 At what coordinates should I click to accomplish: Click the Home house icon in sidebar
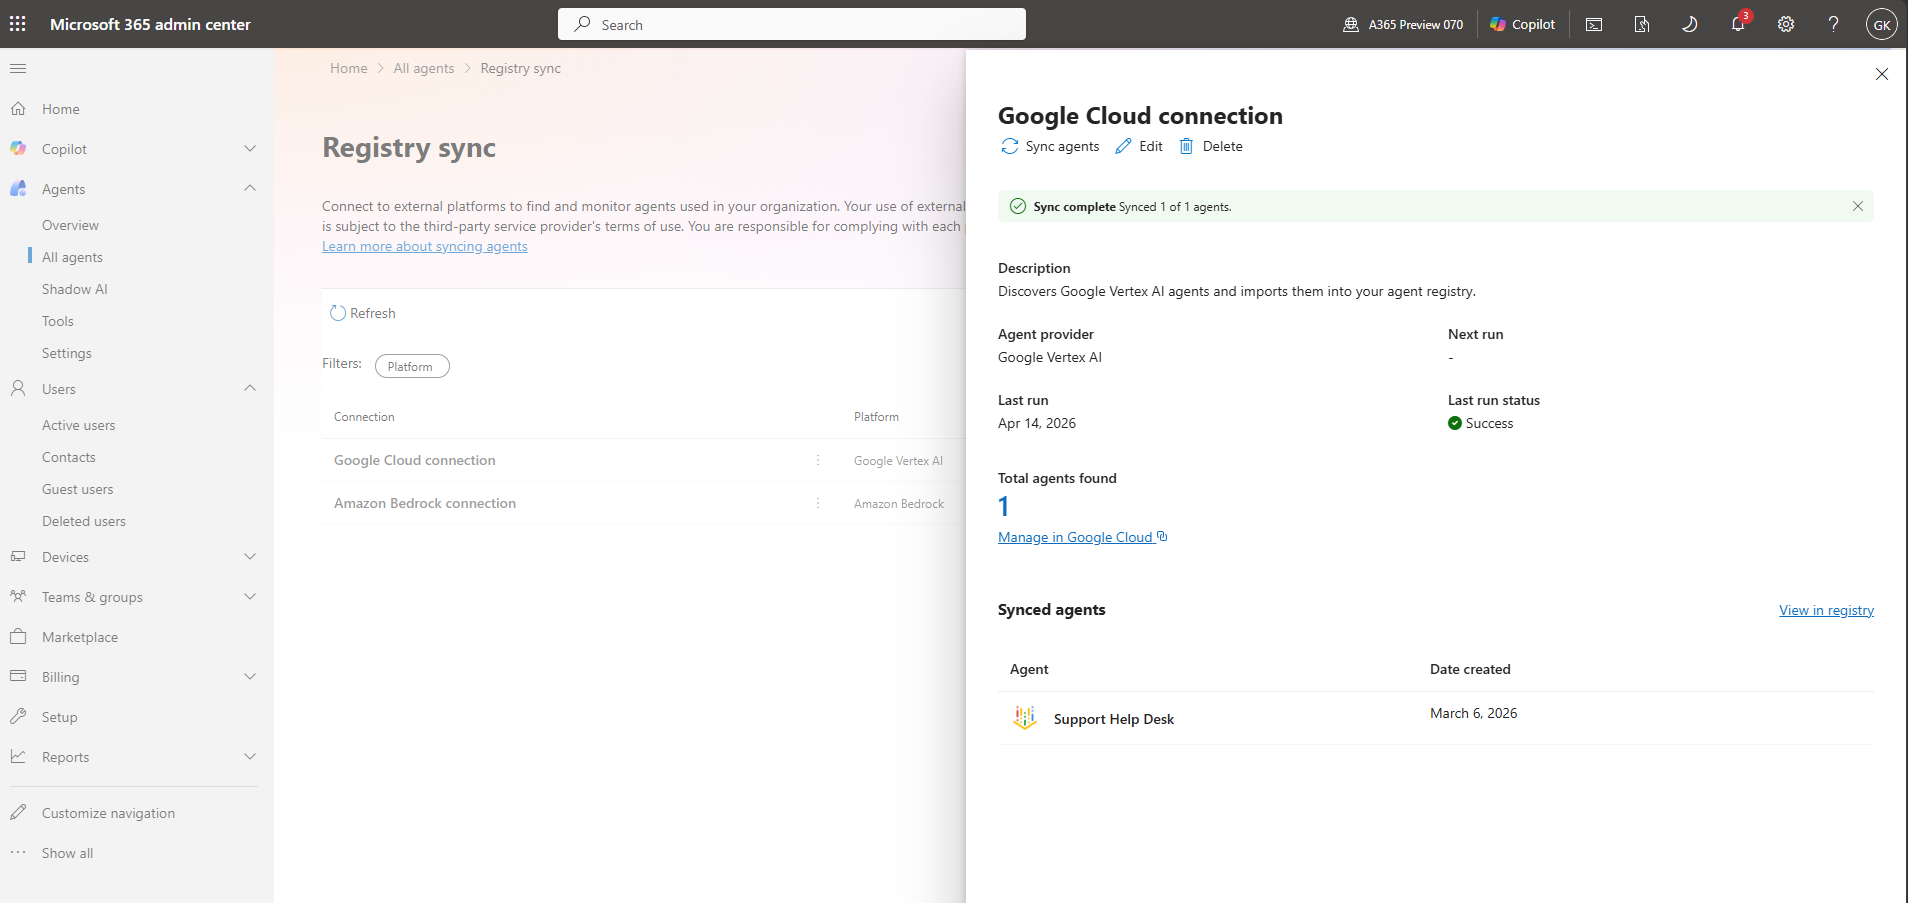[x=18, y=109]
